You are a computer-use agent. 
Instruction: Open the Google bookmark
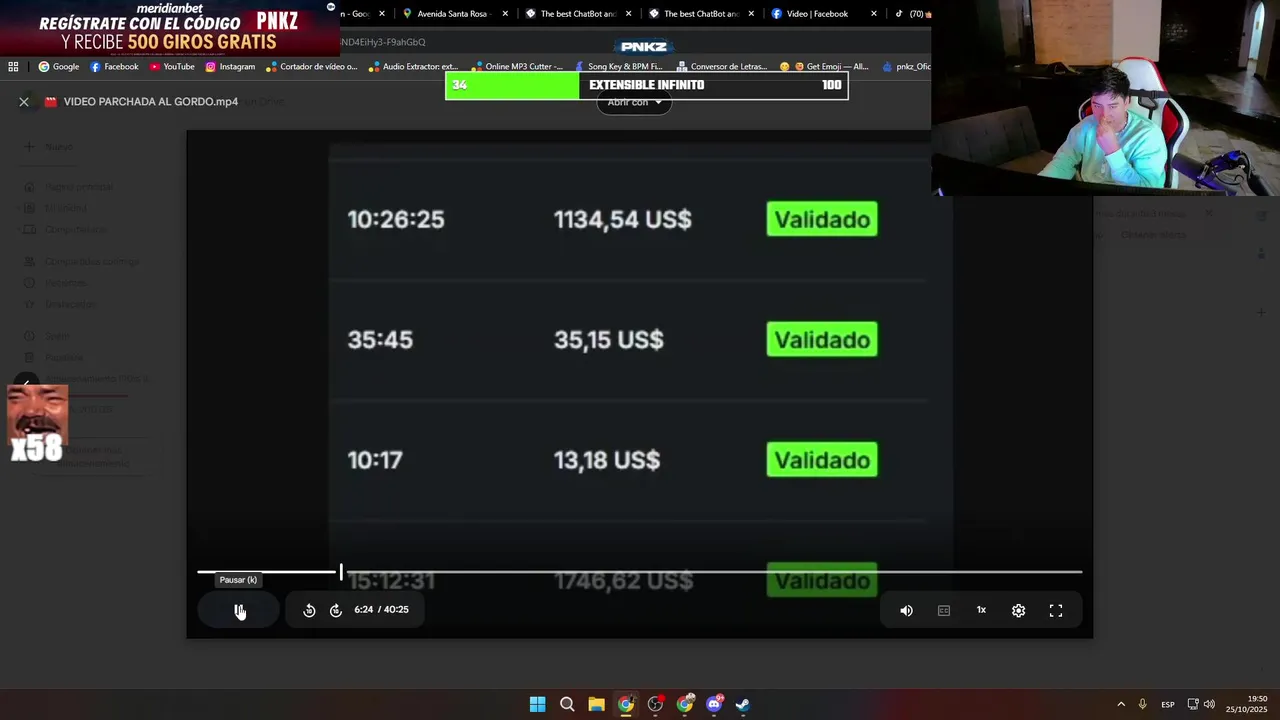pyautogui.click(x=59, y=67)
